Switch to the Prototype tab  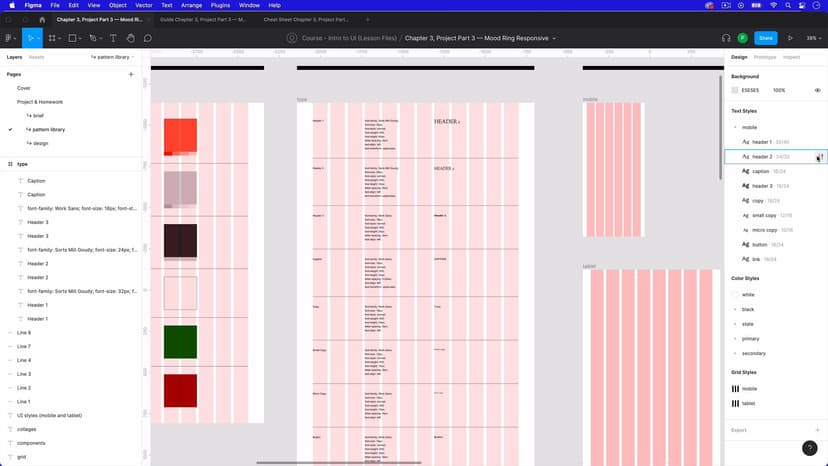pos(765,57)
